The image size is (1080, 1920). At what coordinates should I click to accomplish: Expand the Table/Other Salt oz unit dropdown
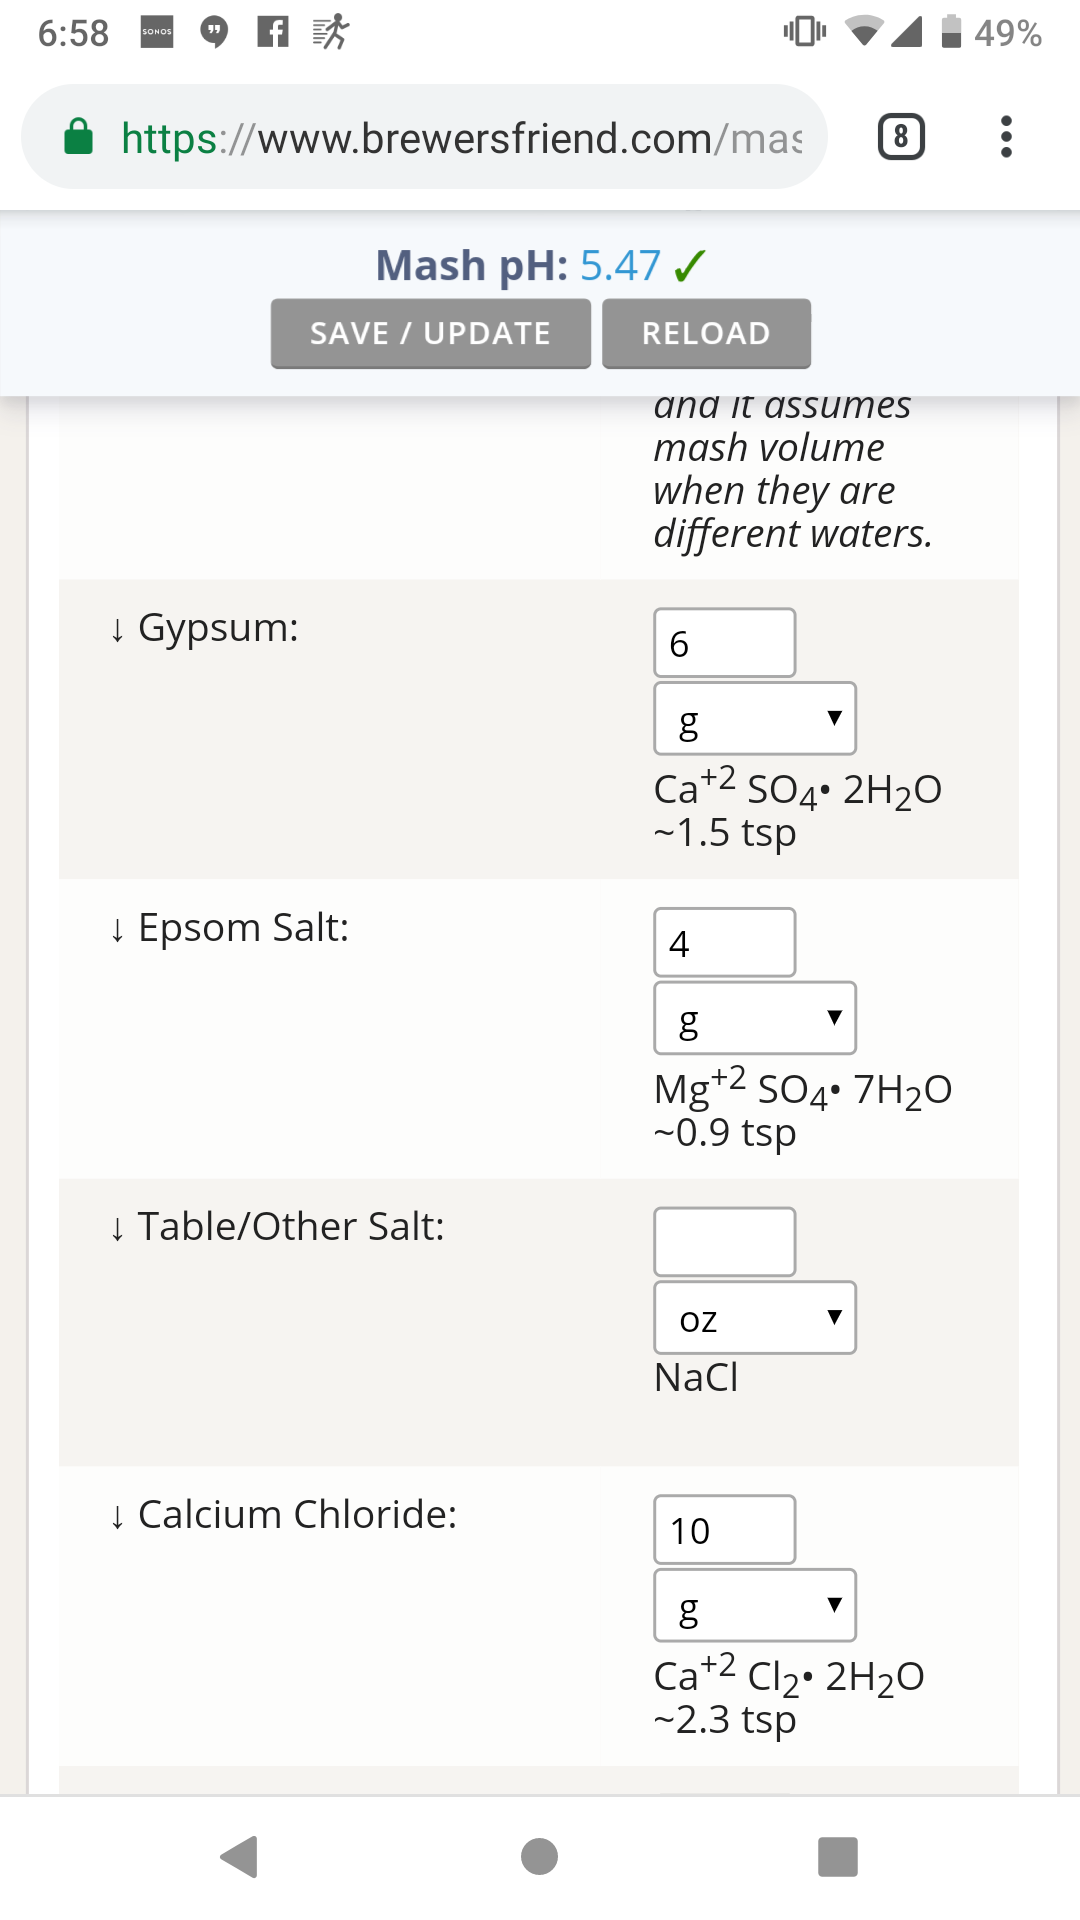coord(755,1318)
